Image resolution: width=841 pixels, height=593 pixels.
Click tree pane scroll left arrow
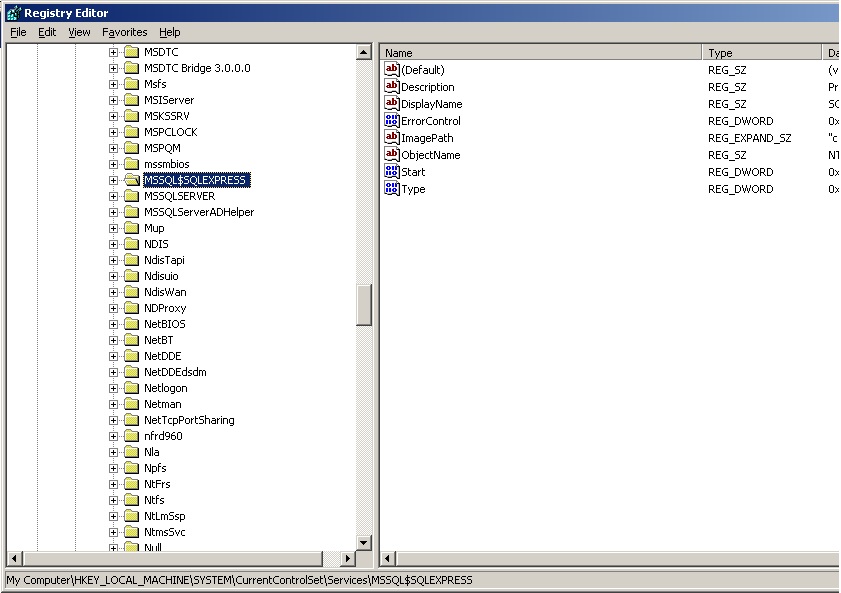coord(14,559)
